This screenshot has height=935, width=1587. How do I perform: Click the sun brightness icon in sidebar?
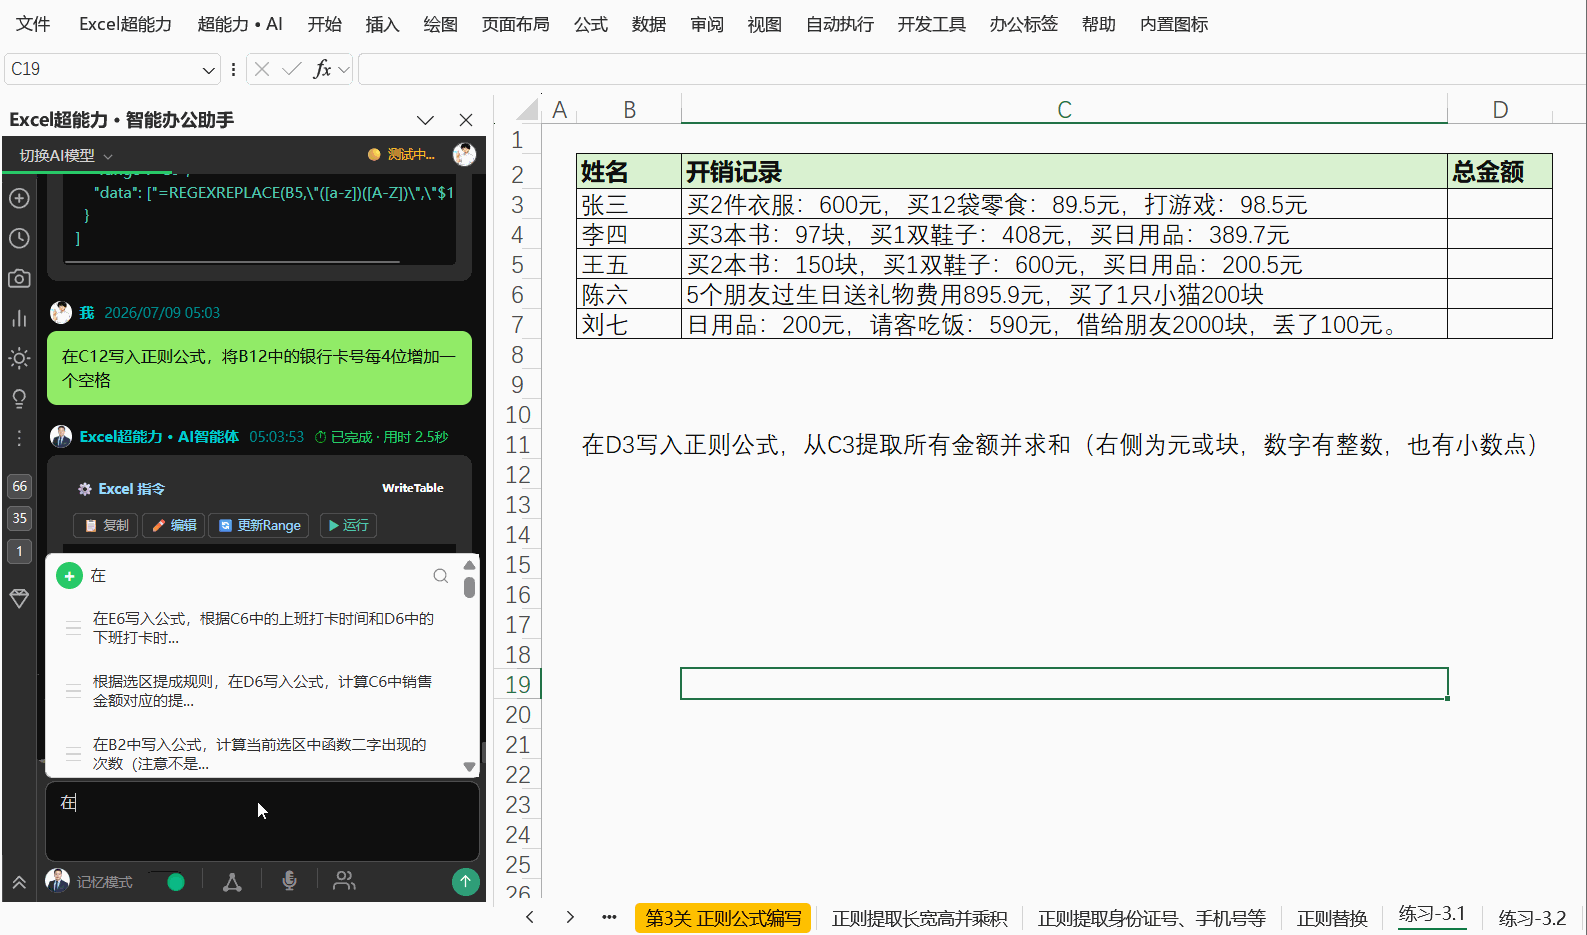(x=19, y=358)
